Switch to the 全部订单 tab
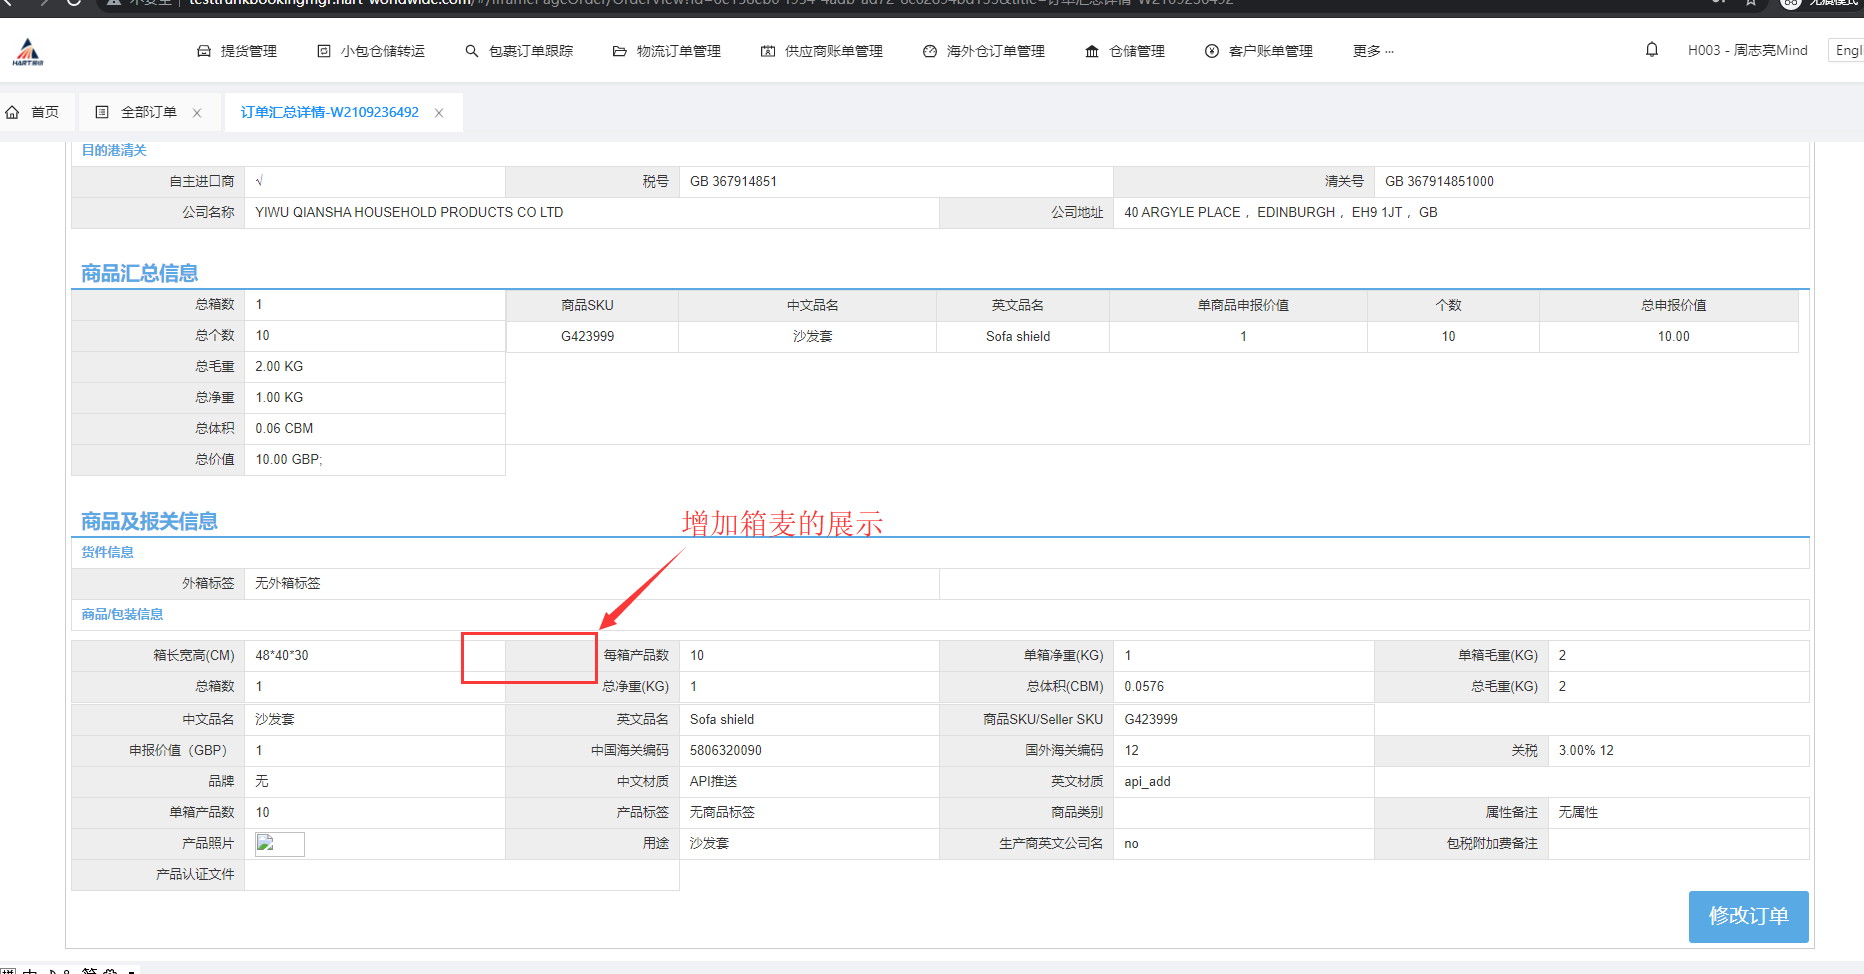This screenshot has height=974, width=1864. click(148, 112)
